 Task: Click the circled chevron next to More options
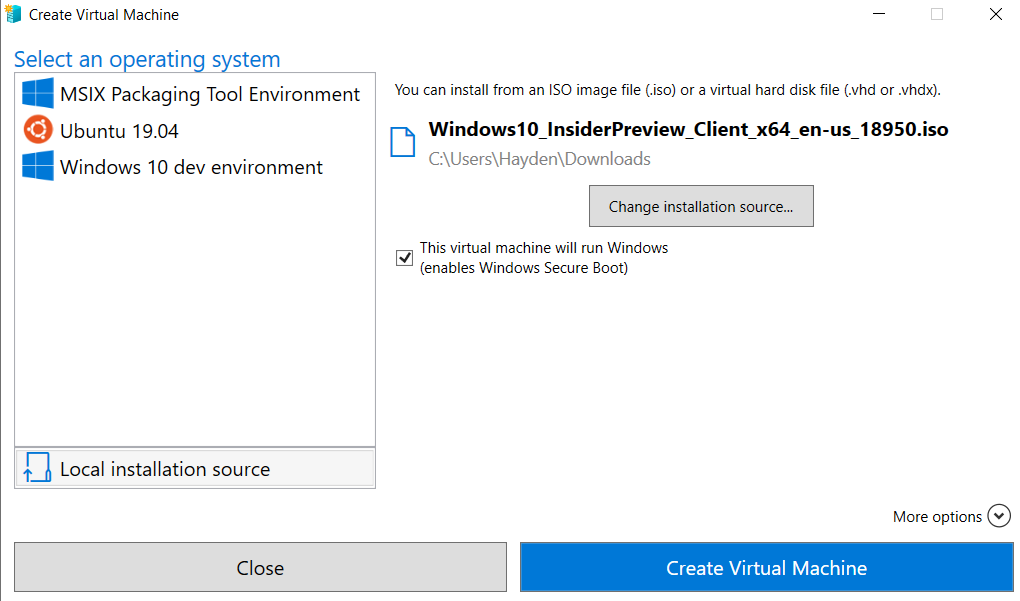998,516
